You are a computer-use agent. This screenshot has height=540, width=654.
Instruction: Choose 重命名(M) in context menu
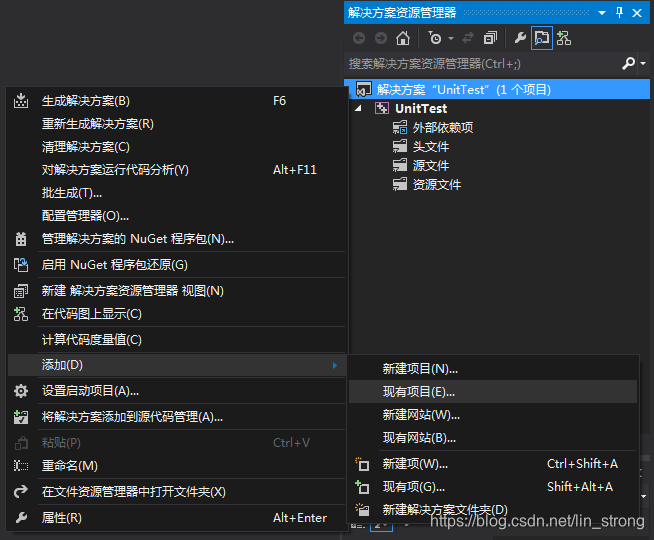(177, 466)
